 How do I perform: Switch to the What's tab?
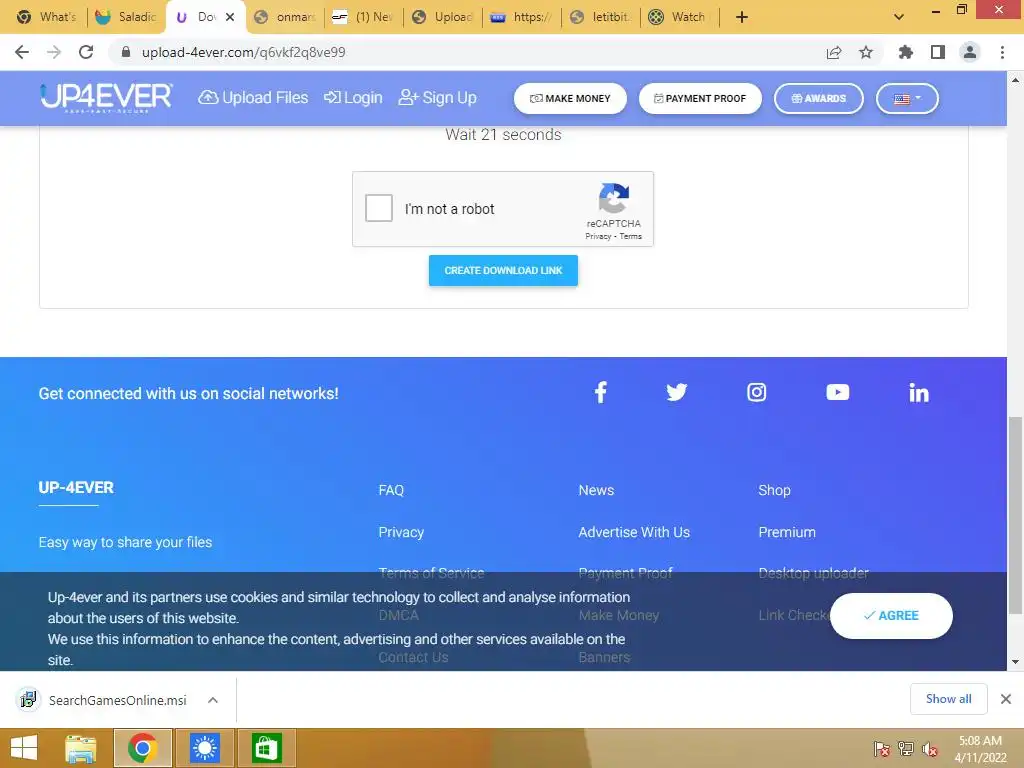[x=46, y=17]
